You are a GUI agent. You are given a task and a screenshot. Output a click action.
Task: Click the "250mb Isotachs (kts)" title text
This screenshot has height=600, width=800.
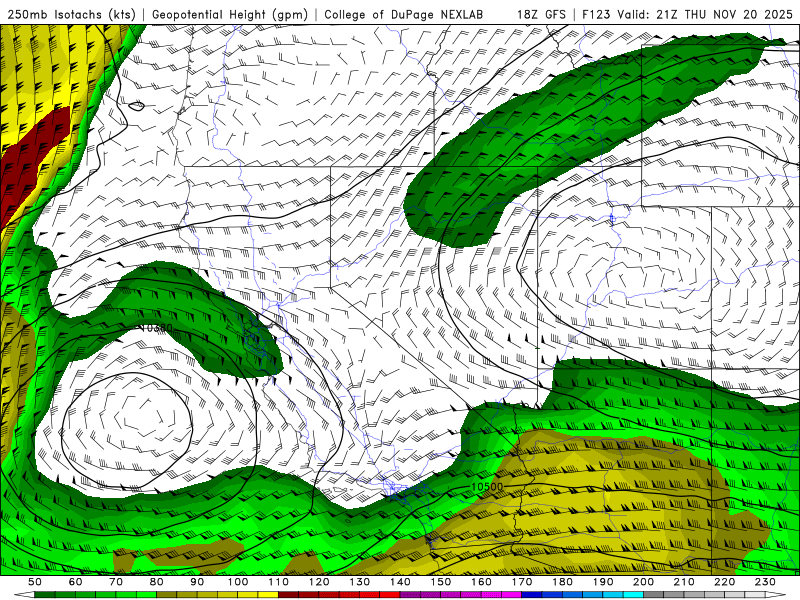coord(71,15)
